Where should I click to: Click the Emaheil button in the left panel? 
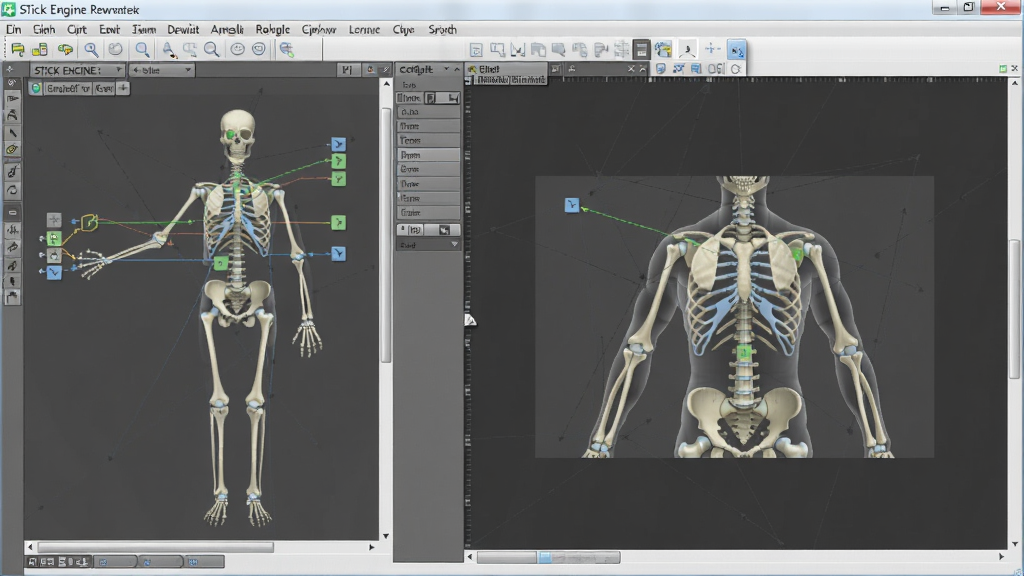click(x=68, y=88)
